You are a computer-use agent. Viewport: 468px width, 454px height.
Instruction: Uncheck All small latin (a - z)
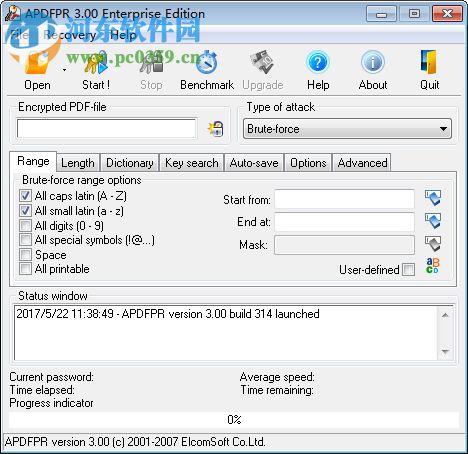coord(25,211)
